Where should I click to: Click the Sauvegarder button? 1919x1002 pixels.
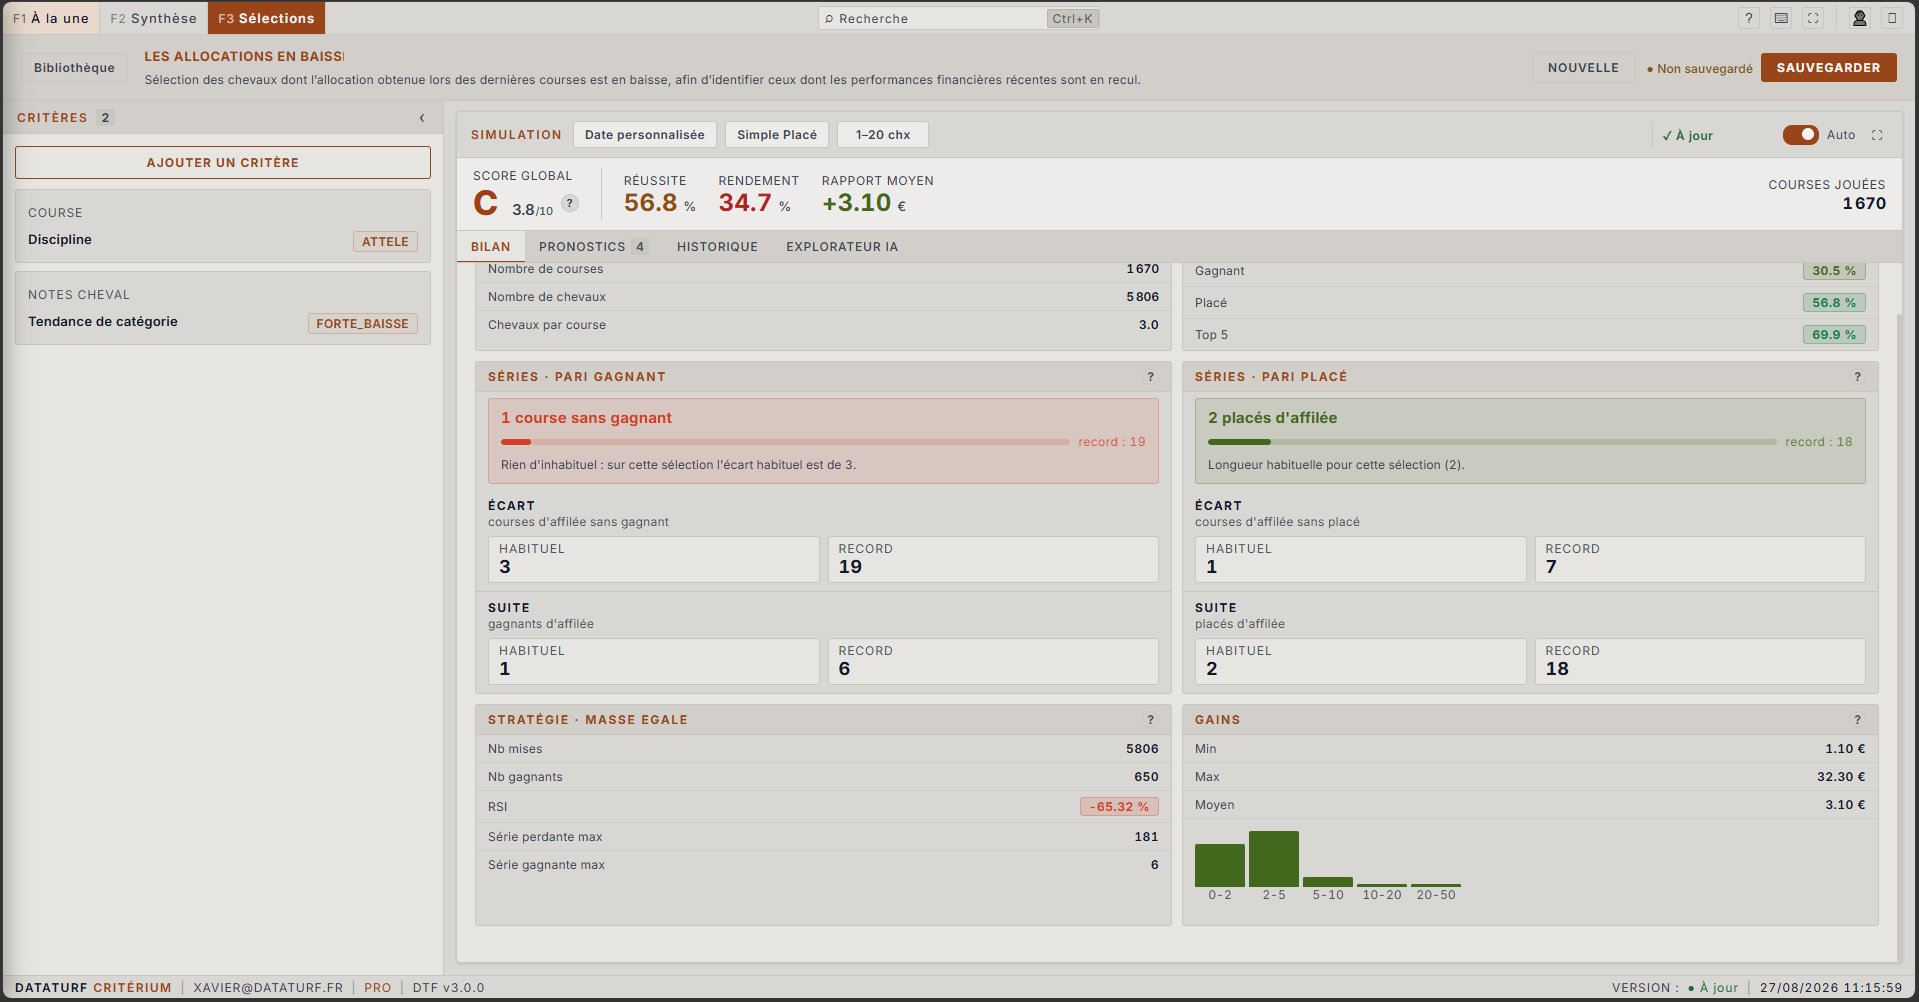(1828, 68)
